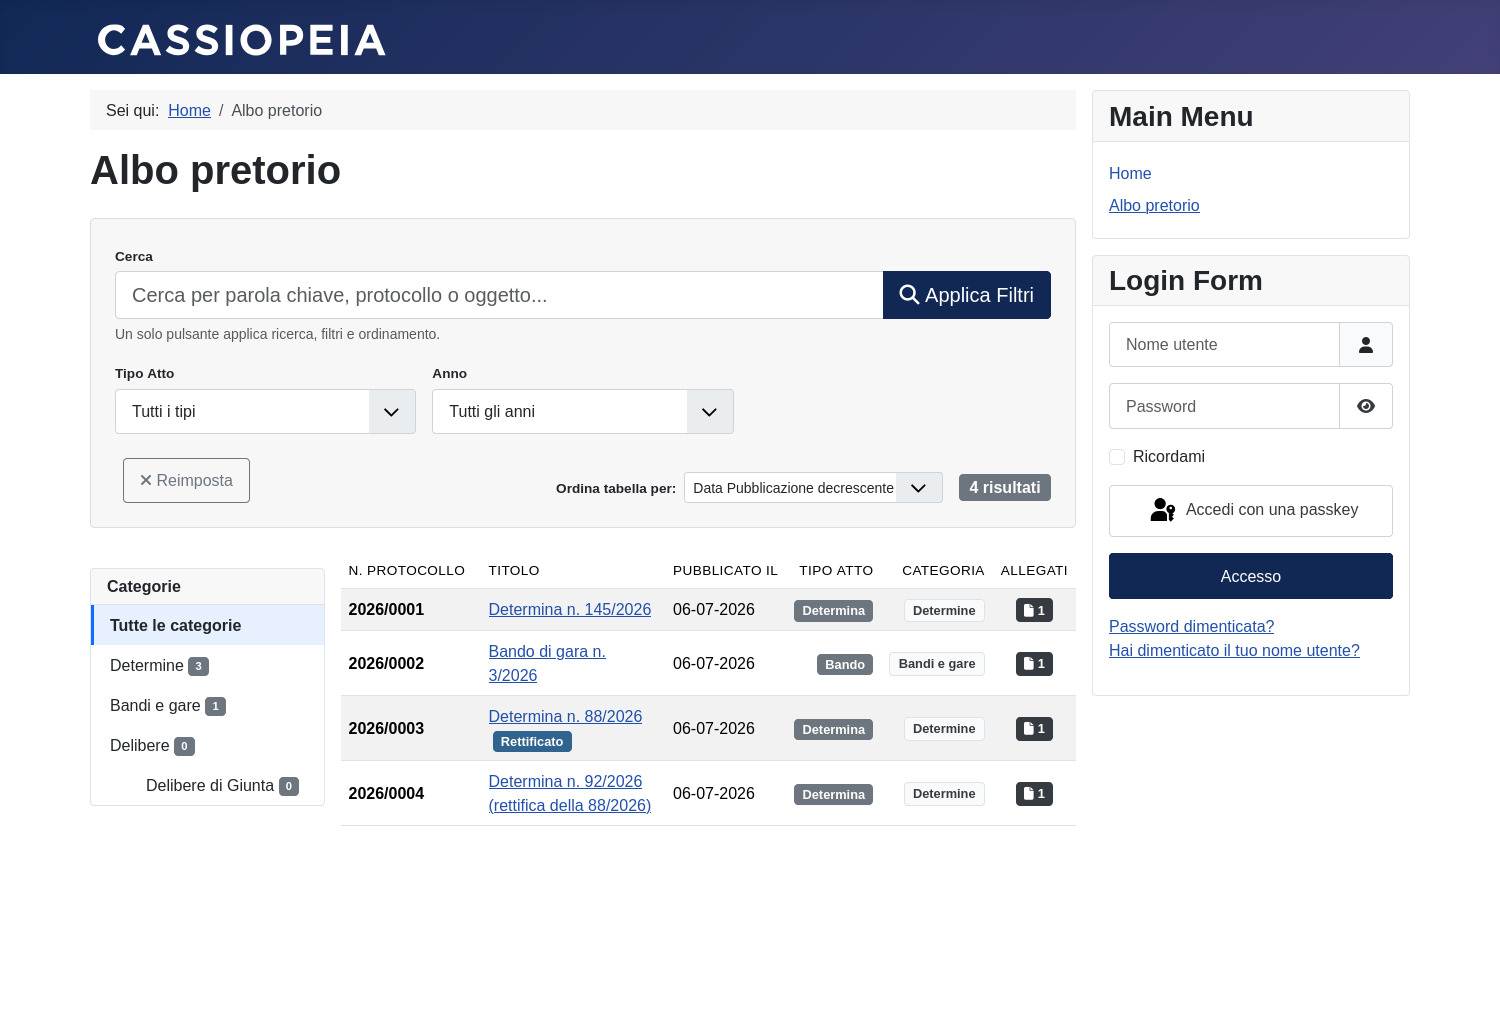The width and height of the screenshot is (1500, 1014).
Task: Click Home breadcrumb link
Action: pyautogui.click(x=189, y=110)
